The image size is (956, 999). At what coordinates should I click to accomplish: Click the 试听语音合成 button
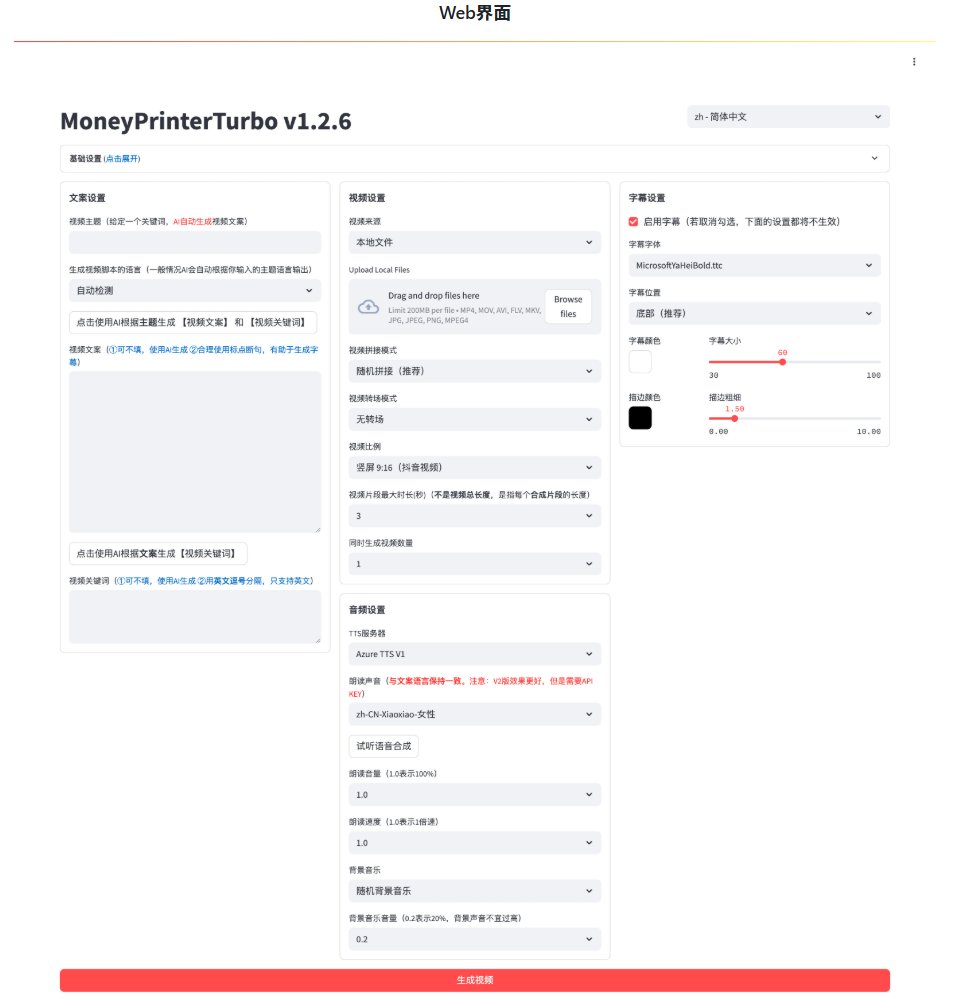tap(383, 746)
